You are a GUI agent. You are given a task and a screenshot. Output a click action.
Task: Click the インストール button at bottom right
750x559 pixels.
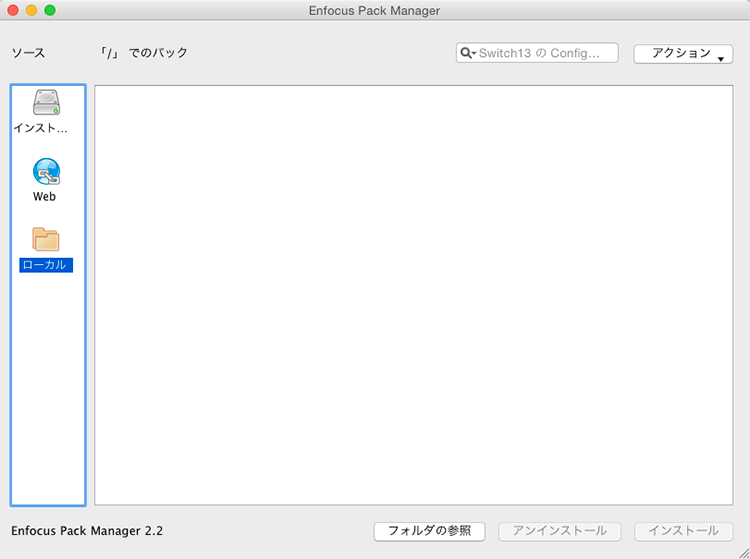684,531
